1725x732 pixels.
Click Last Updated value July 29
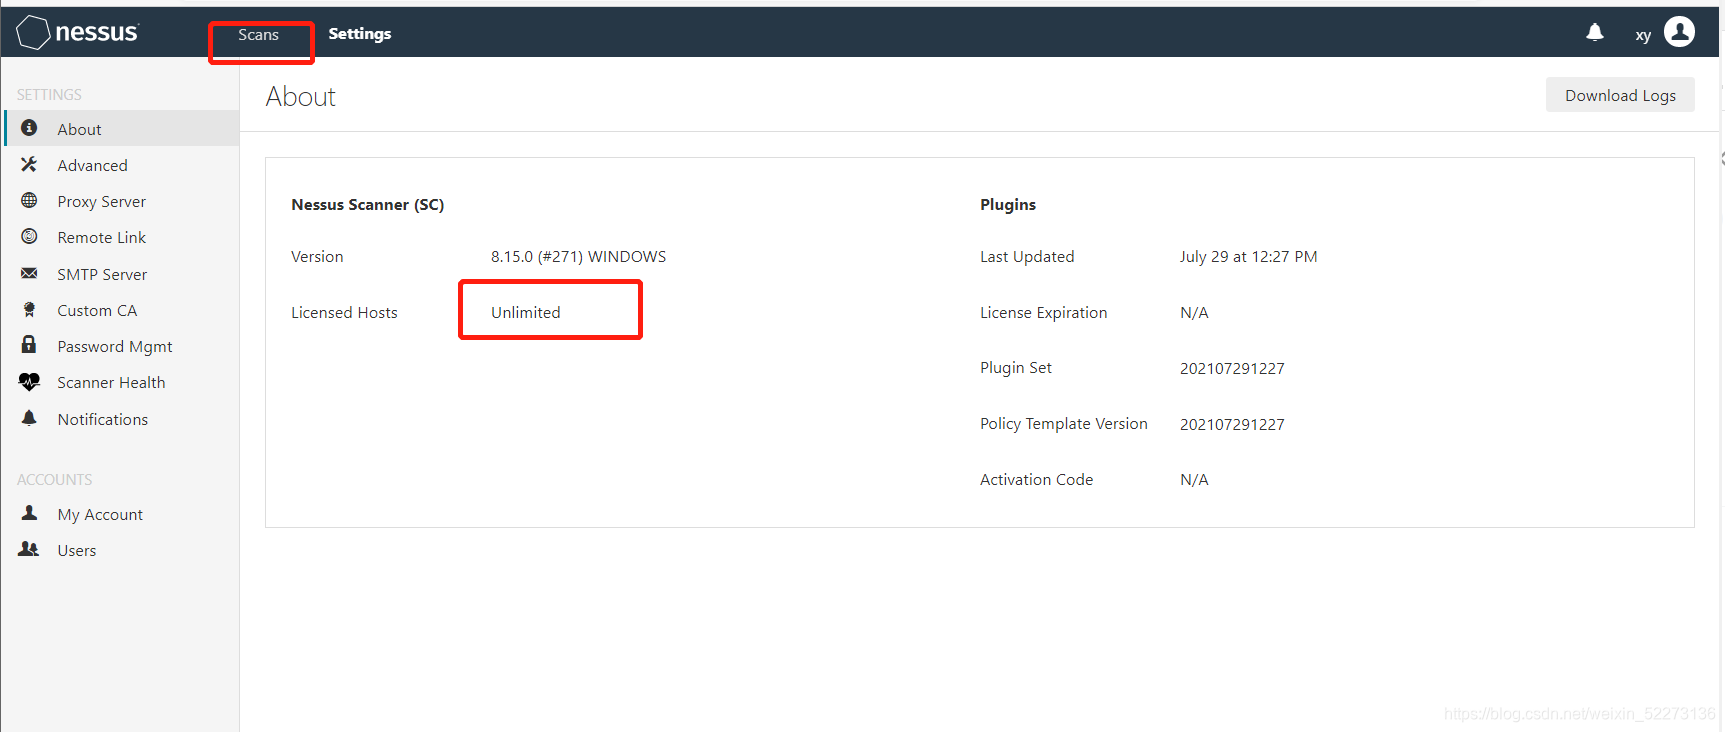tap(1248, 256)
